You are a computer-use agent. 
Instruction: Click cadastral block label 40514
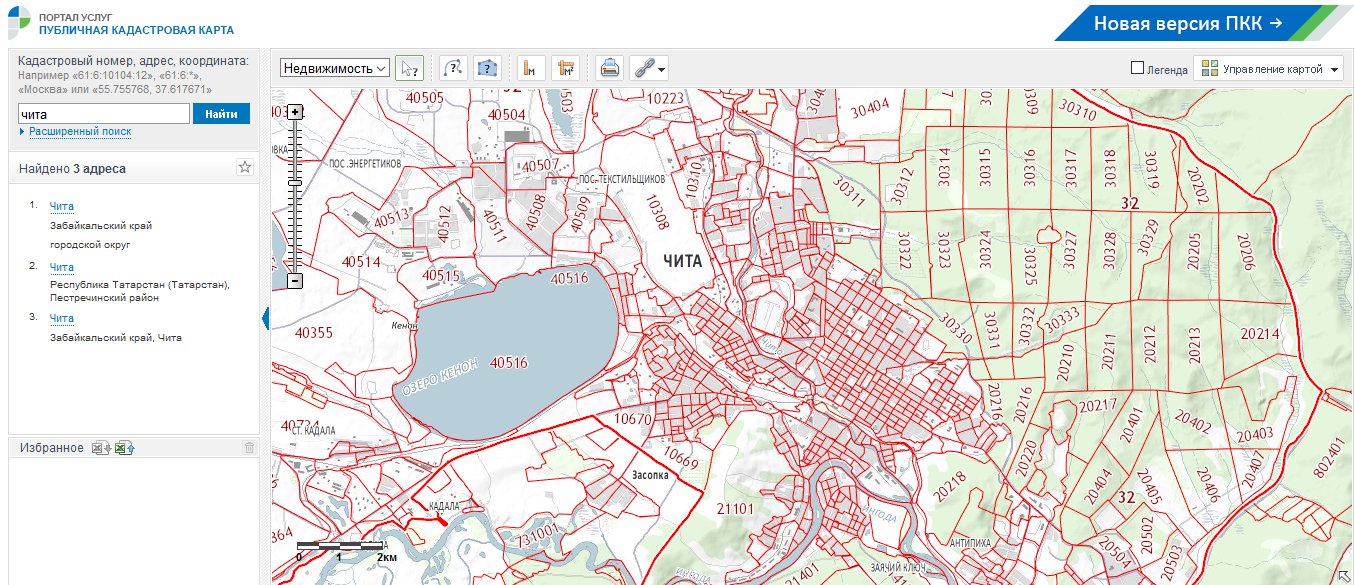[361, 262]
